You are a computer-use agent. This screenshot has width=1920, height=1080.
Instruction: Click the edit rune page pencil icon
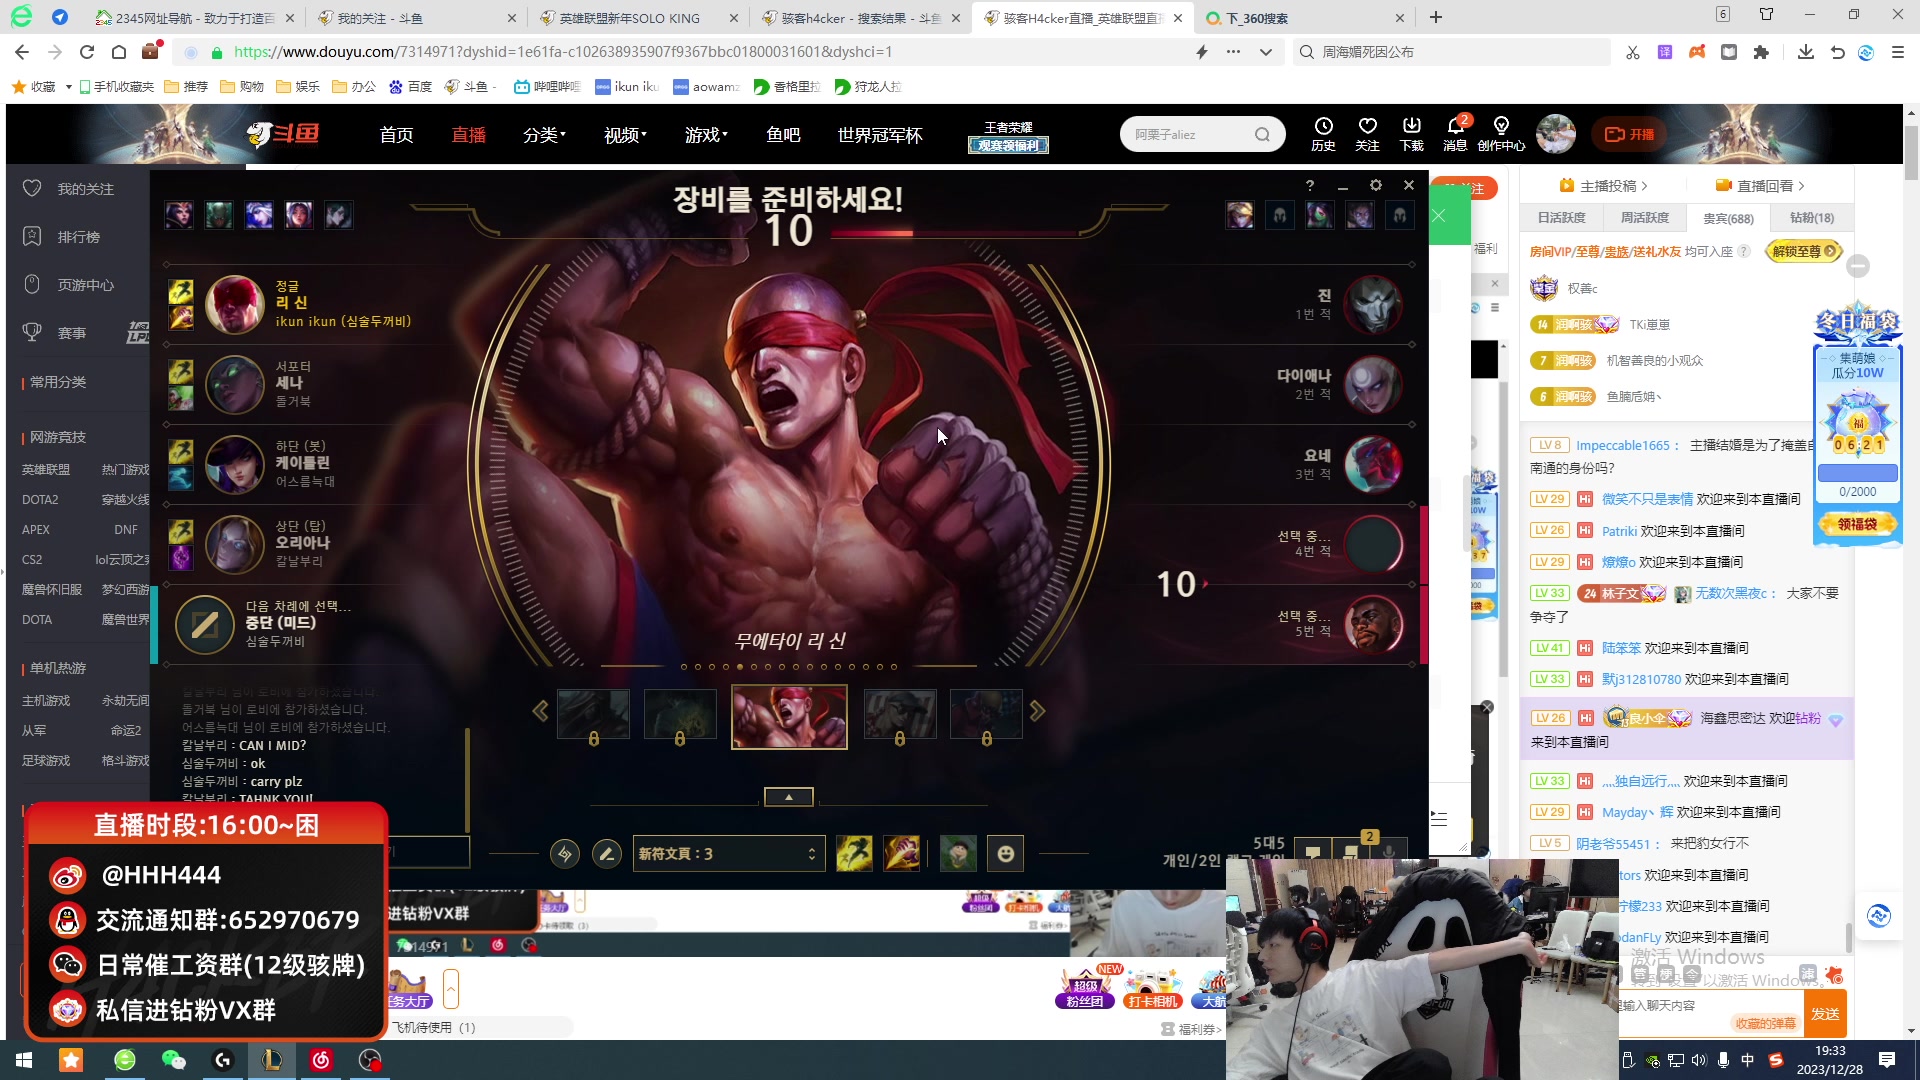point(606,854)
